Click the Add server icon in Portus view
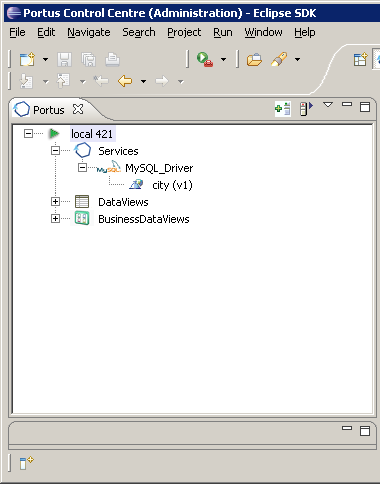The height and width of the screenshot is (484, 380). [283, 109]
